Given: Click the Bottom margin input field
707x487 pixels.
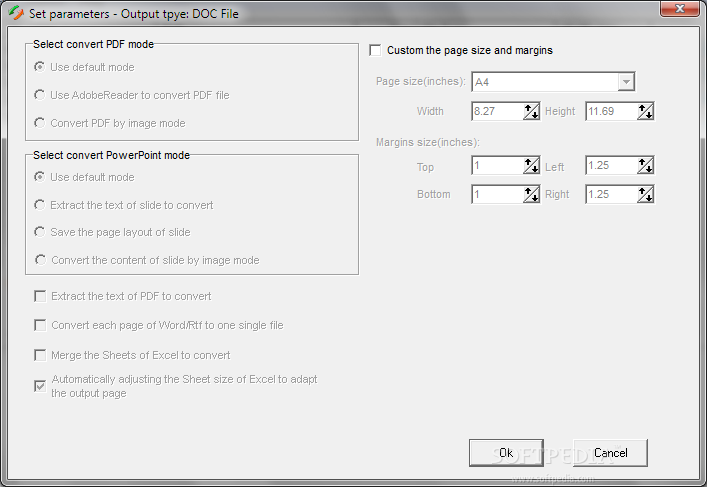Looking at the screenshot, I should (497, 194).
